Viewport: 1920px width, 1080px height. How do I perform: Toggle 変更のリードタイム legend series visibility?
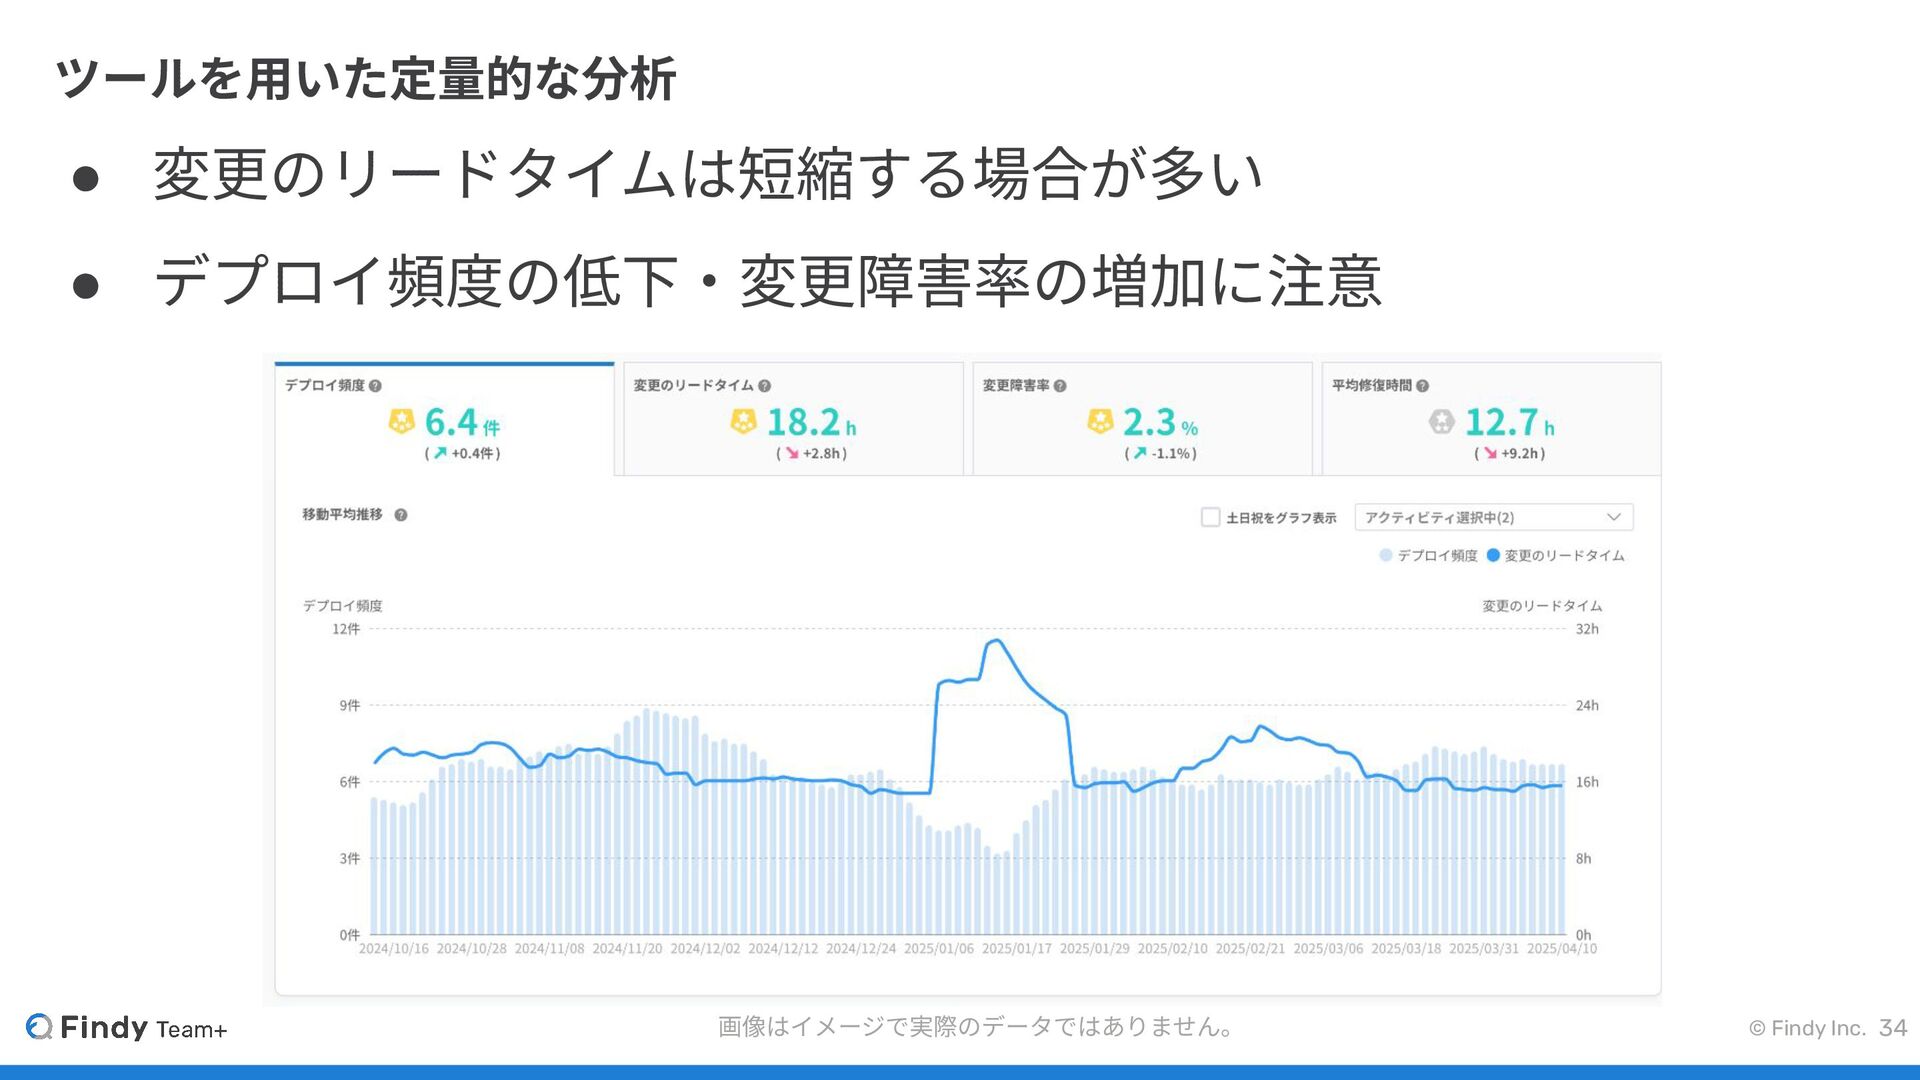pyautogui.click(x=1555, y=556)
